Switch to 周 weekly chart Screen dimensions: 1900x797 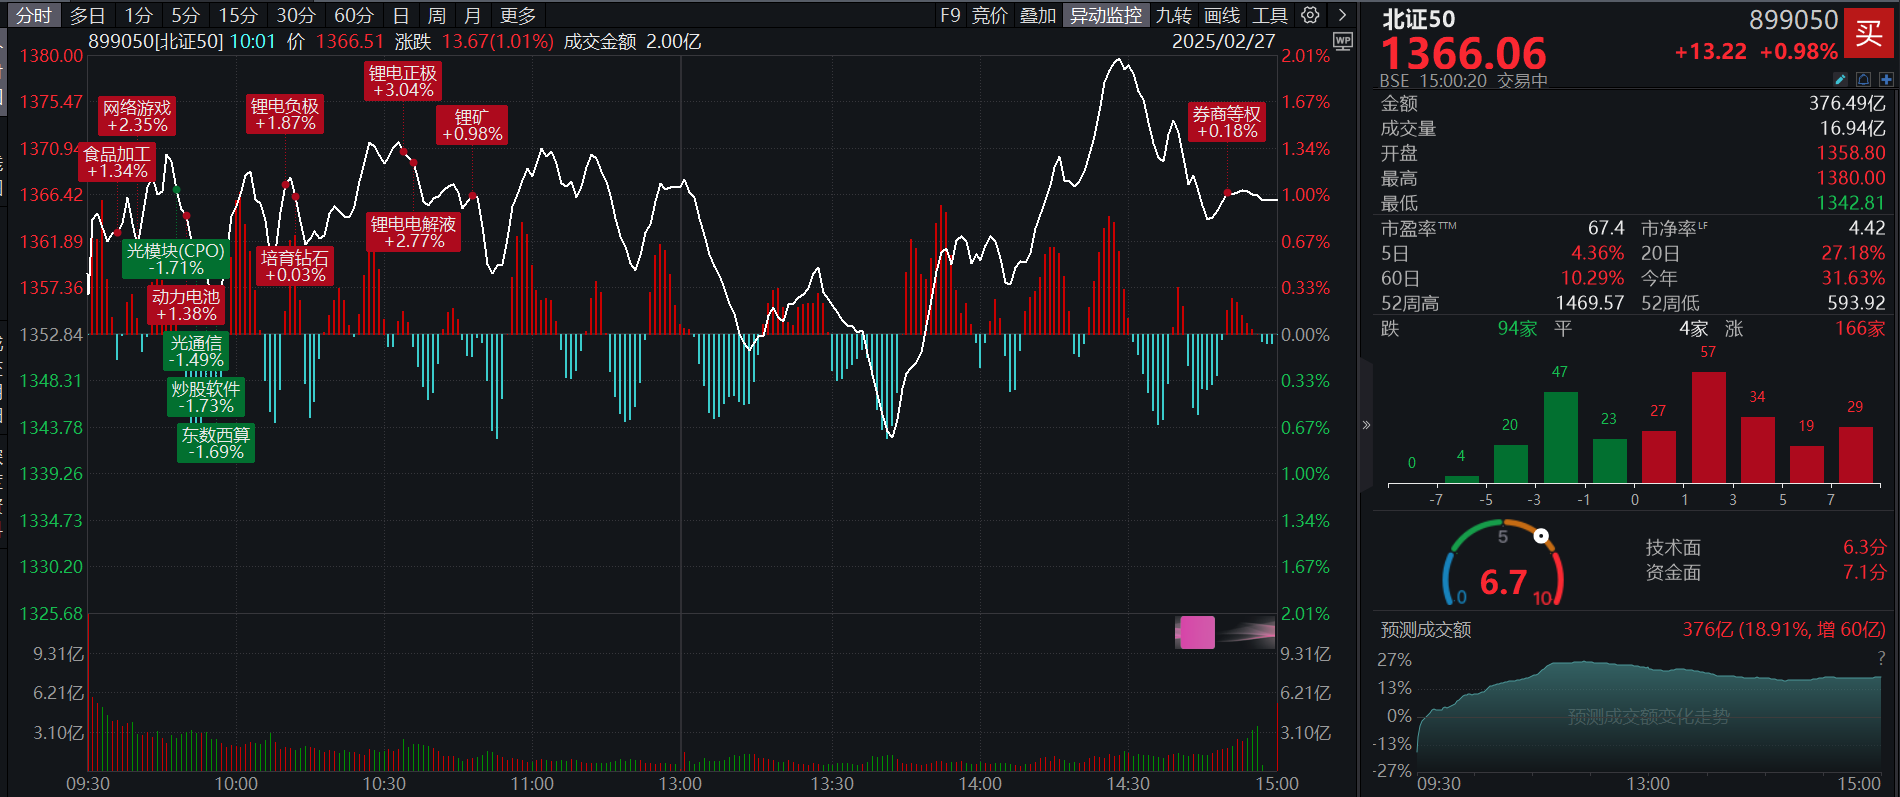pos(437,15)
